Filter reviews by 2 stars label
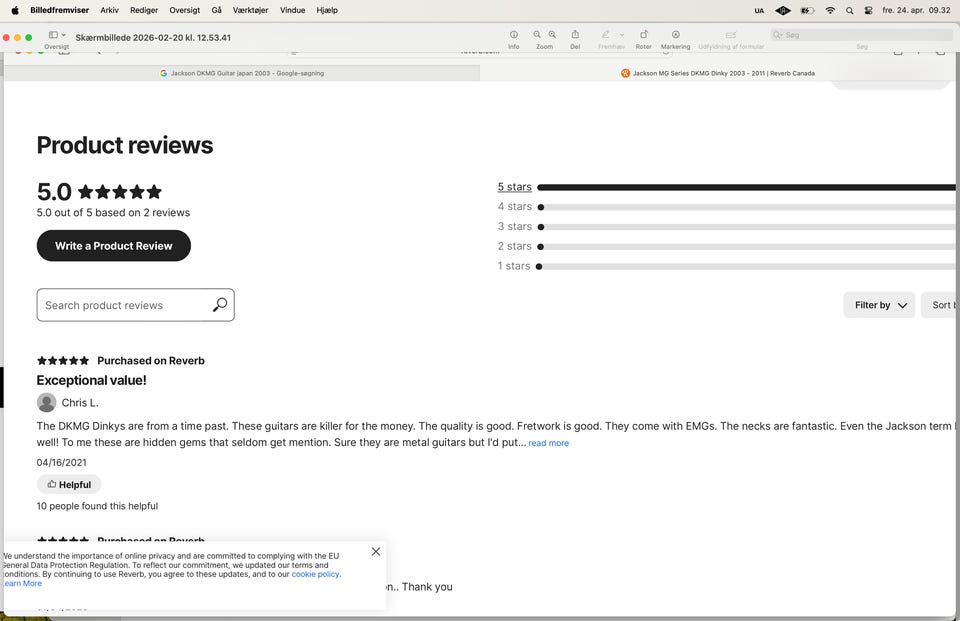Viewport: 960px width, 621px height. pos(514,246)
